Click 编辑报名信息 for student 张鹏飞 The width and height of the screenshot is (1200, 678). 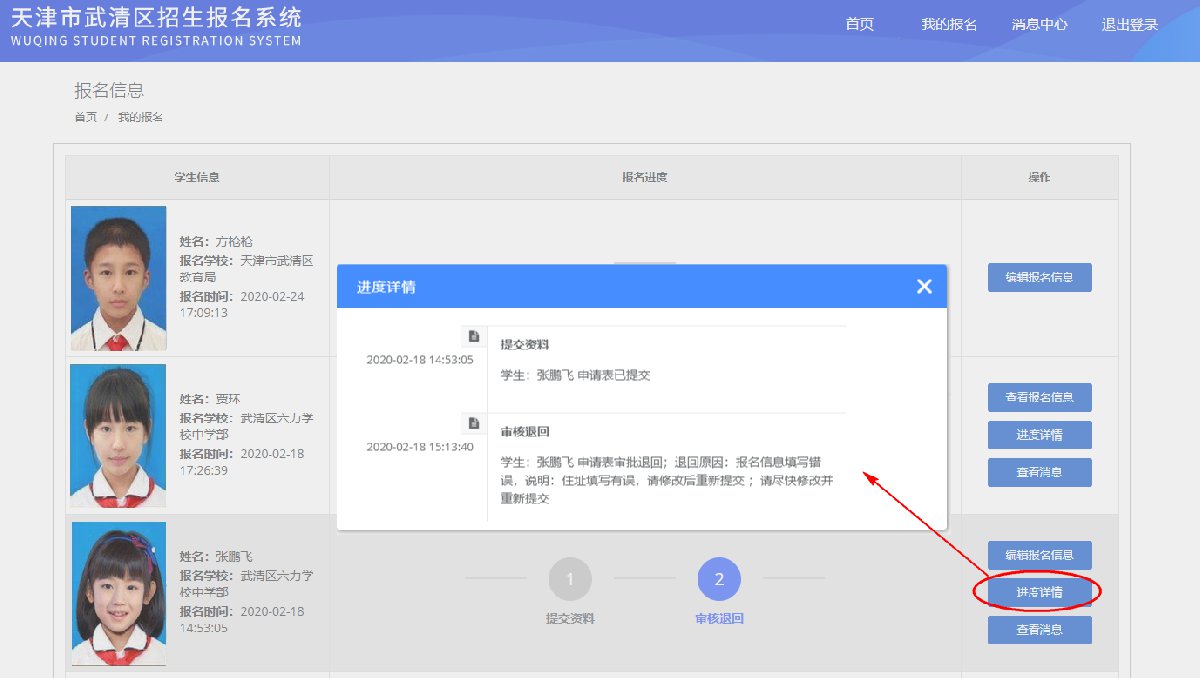[x=1039, y=555]
